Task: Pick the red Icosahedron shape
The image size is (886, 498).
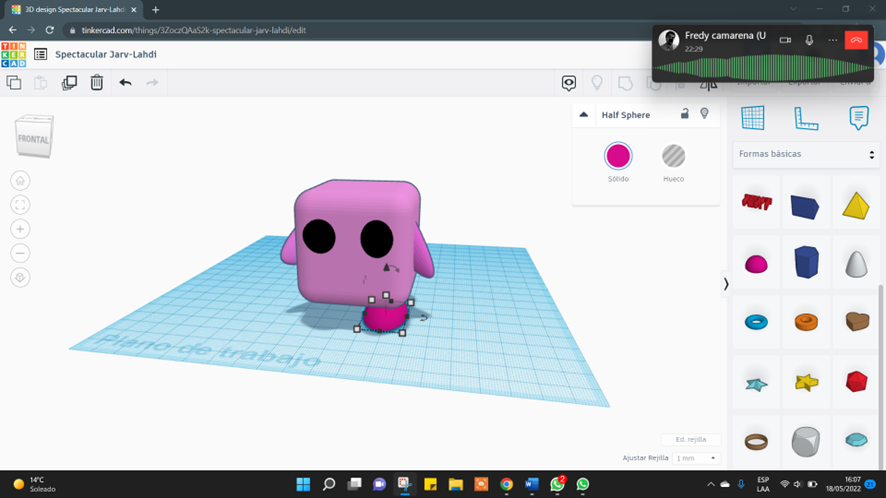Action: pos(857,382)
